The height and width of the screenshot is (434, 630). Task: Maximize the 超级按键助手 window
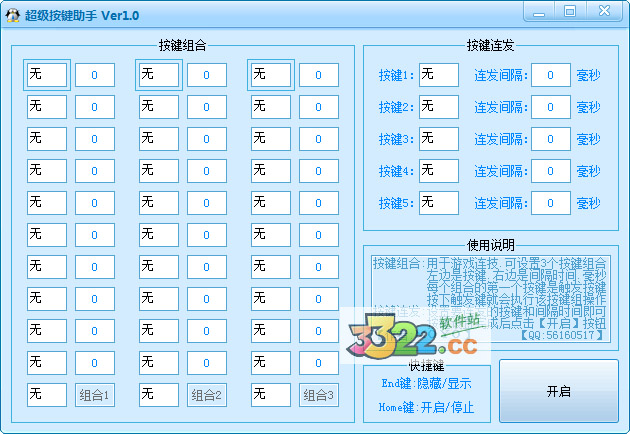pyautogui.click(x=570, y=11)
